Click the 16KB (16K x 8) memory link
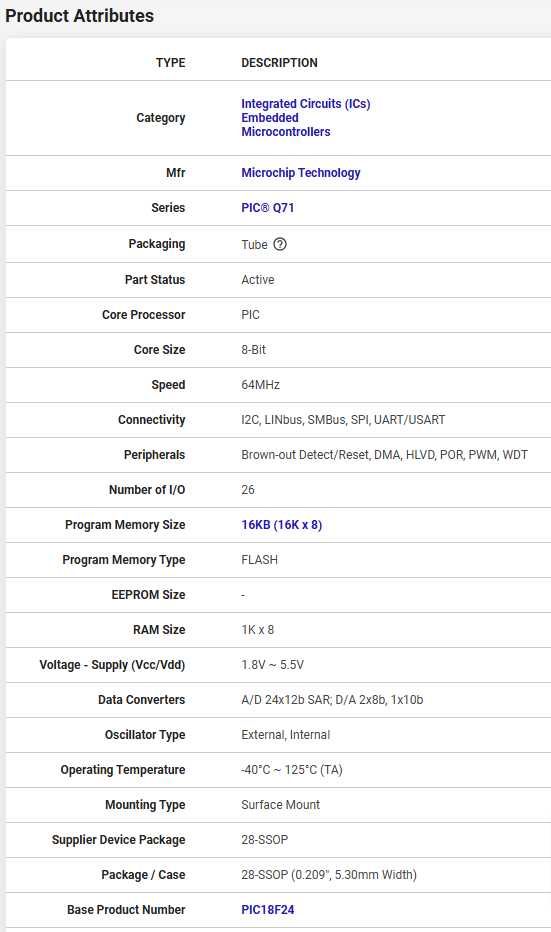 click(x=282, y=525)
